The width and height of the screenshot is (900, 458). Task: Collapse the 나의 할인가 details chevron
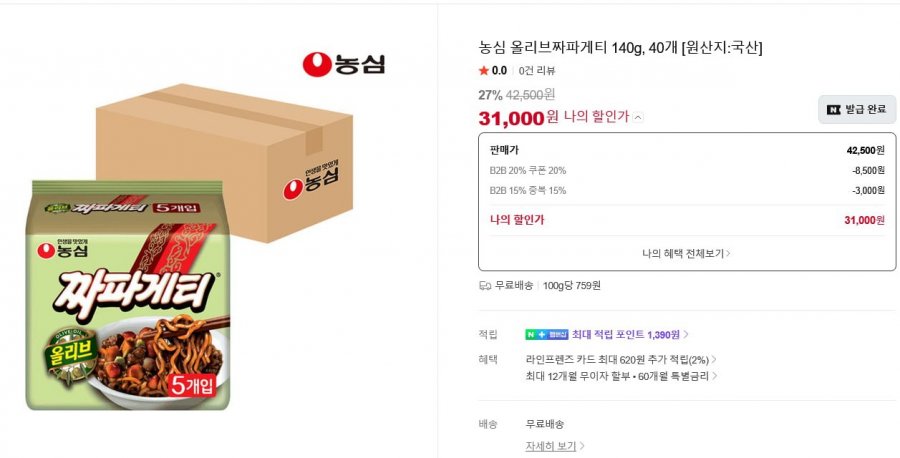coord(638,118)
